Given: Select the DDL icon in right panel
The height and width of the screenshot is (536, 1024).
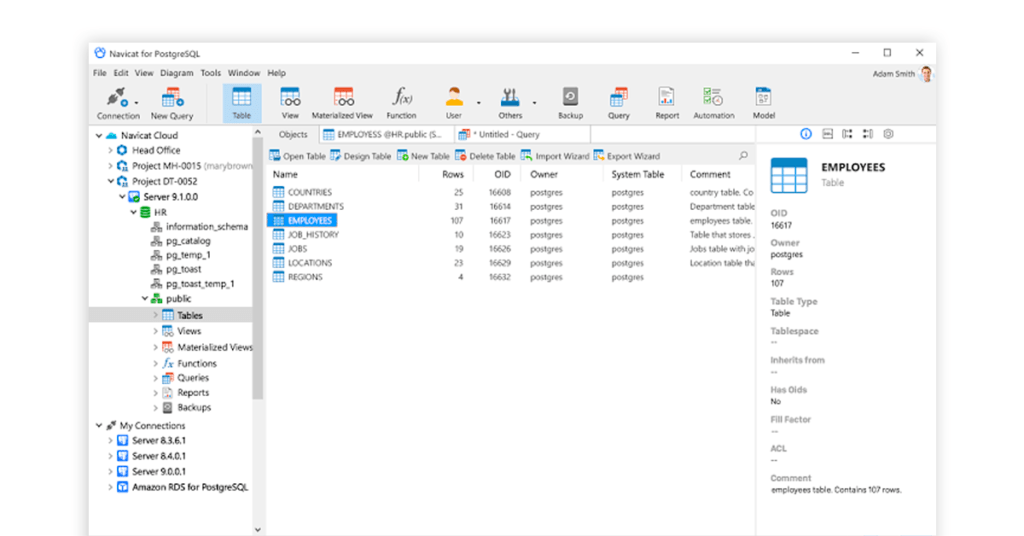Looking at the screenshot, I should 827,134.
